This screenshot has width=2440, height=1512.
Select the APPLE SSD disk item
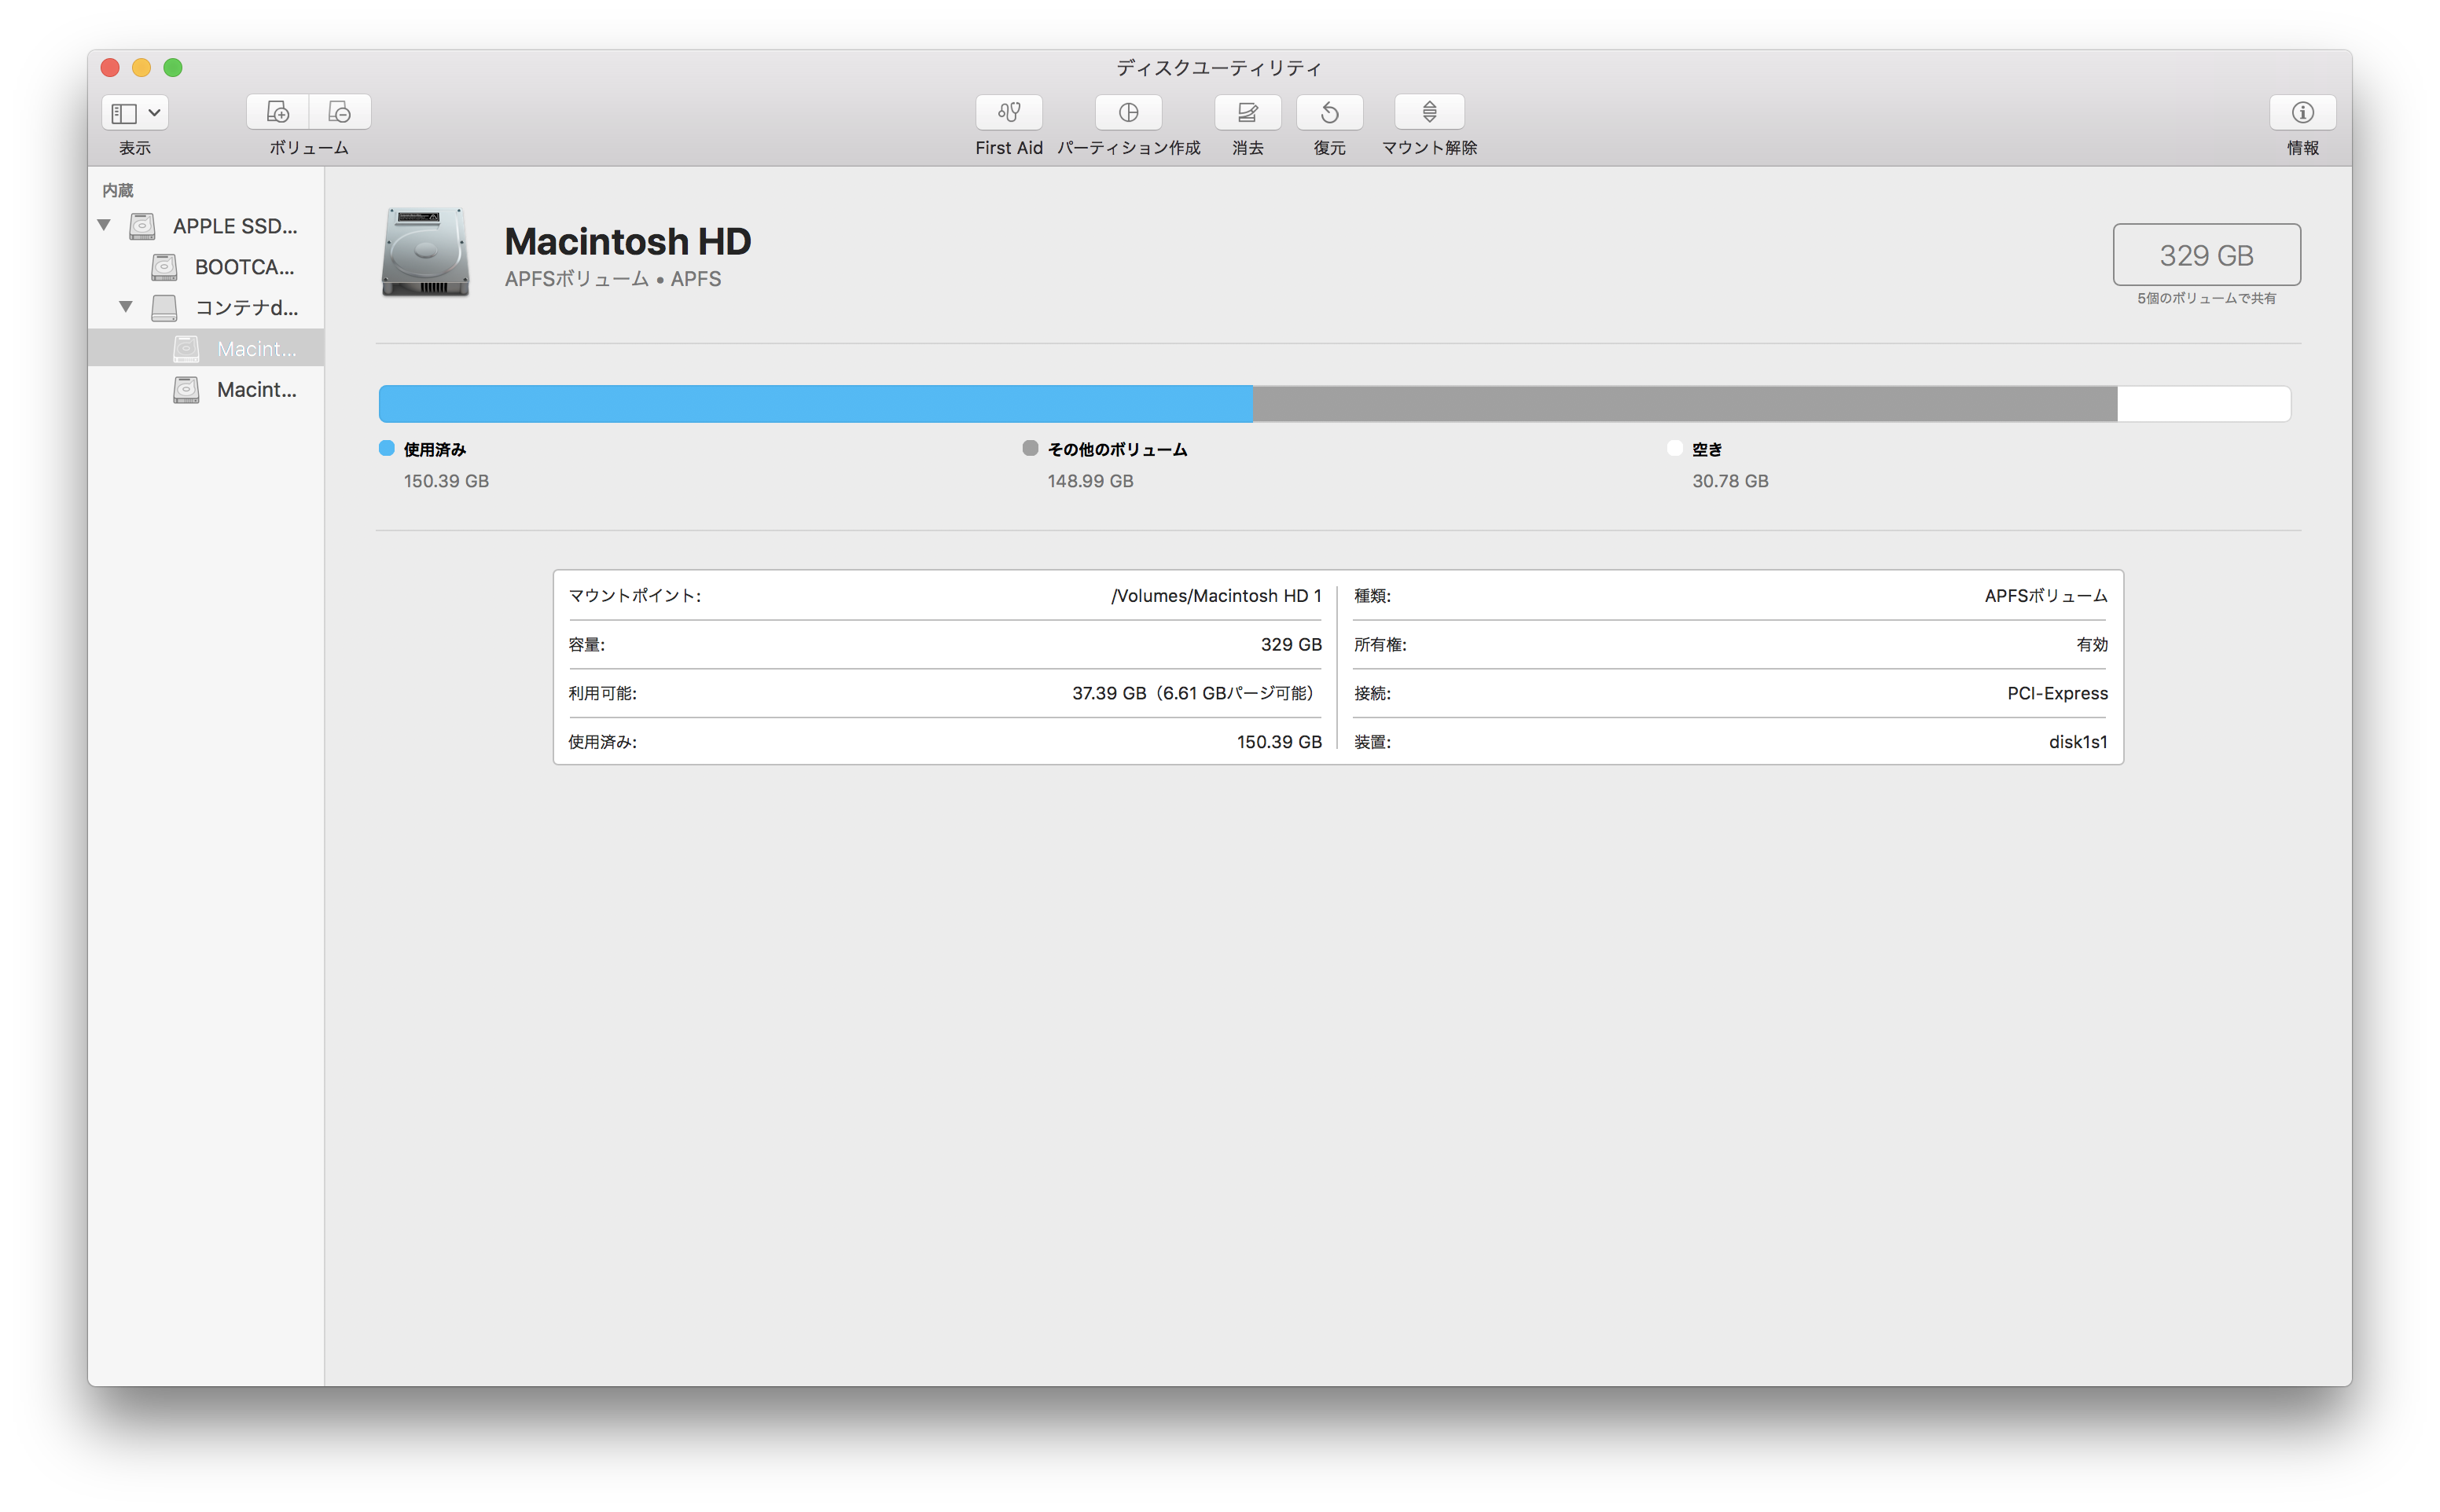click(x=234, y=226)
